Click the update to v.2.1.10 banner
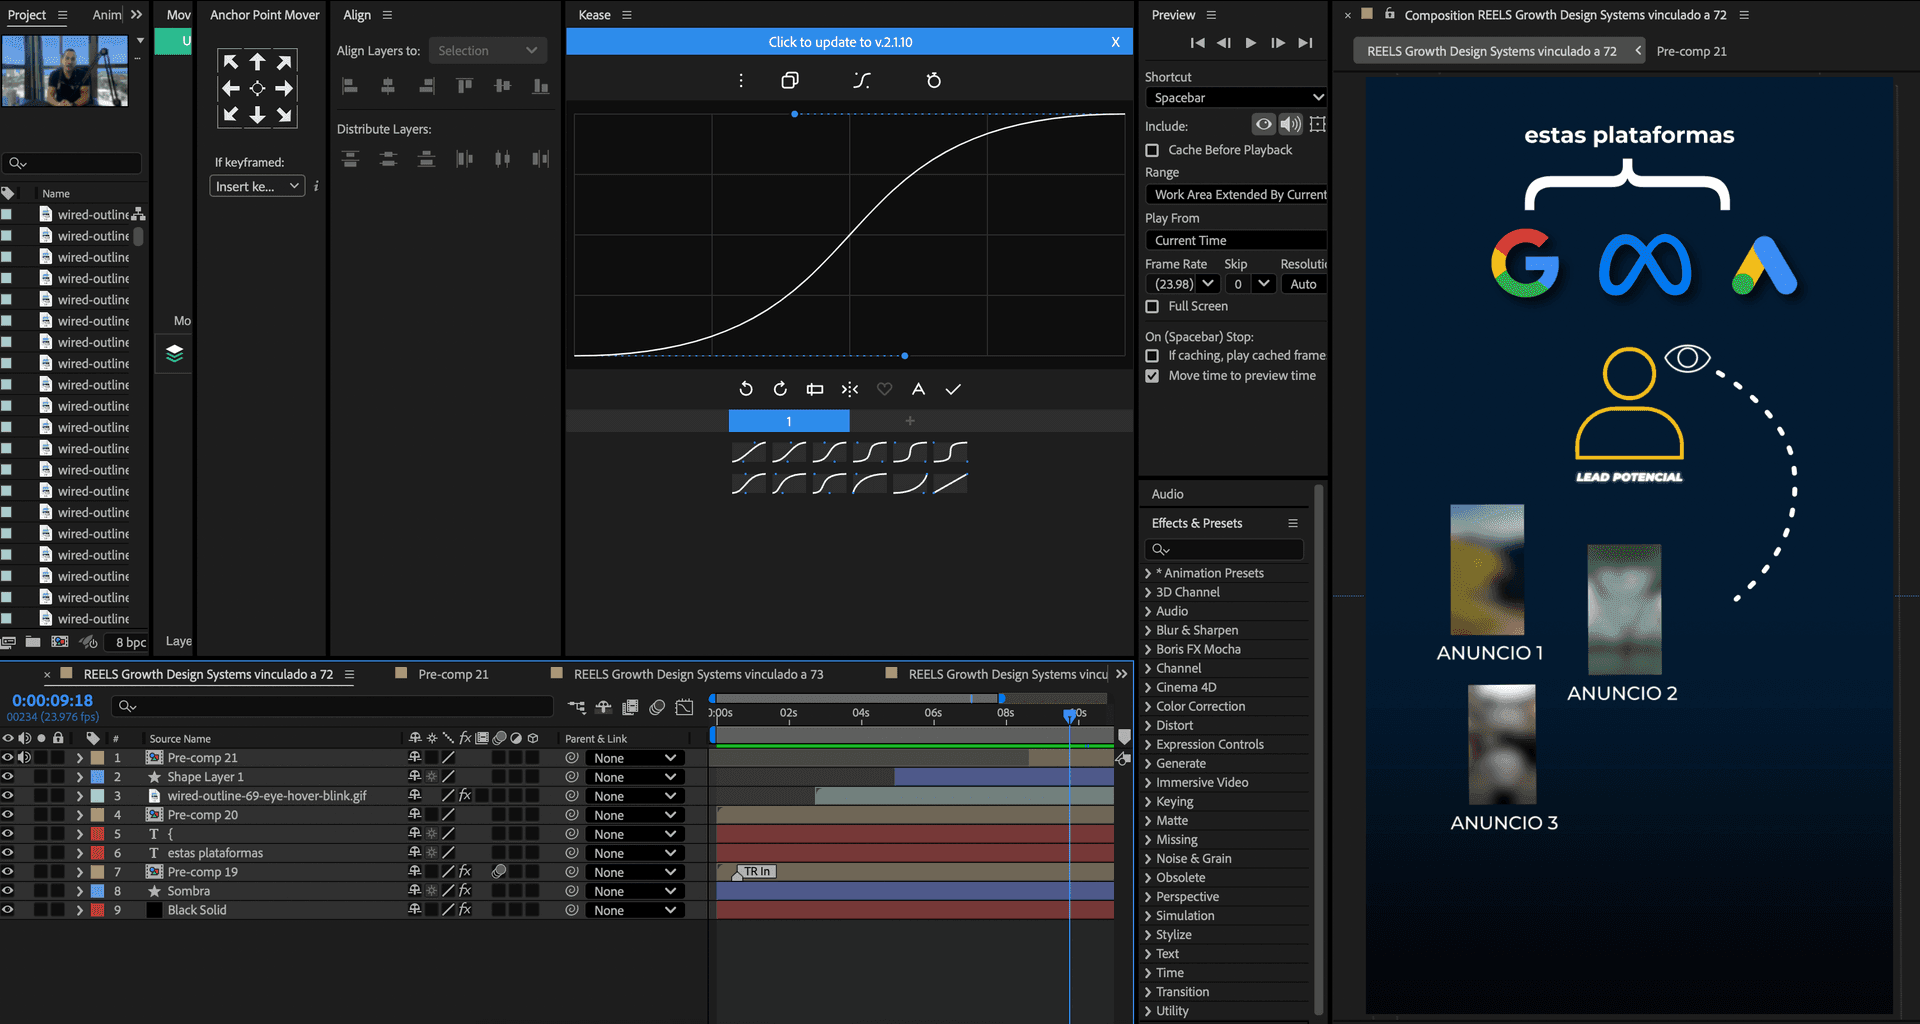Image resolution: width=1920 pixels, height=1024 pixels. tap(840, 42)
